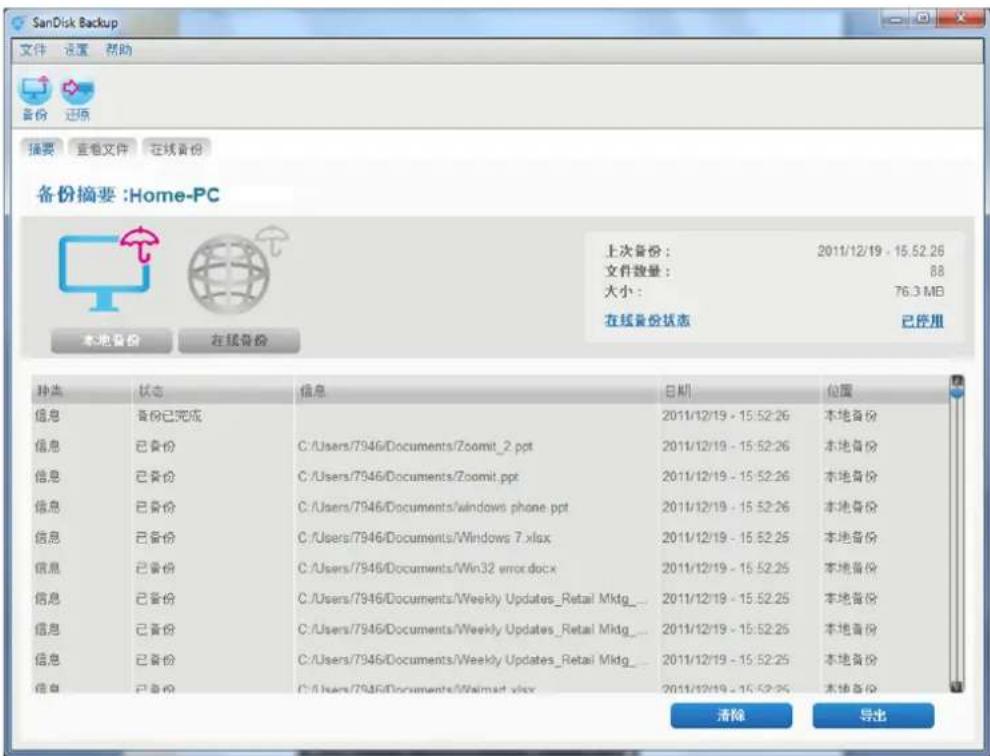Sort by the 日期 column header
Viewport: 990px width, 756px height.
739,391
